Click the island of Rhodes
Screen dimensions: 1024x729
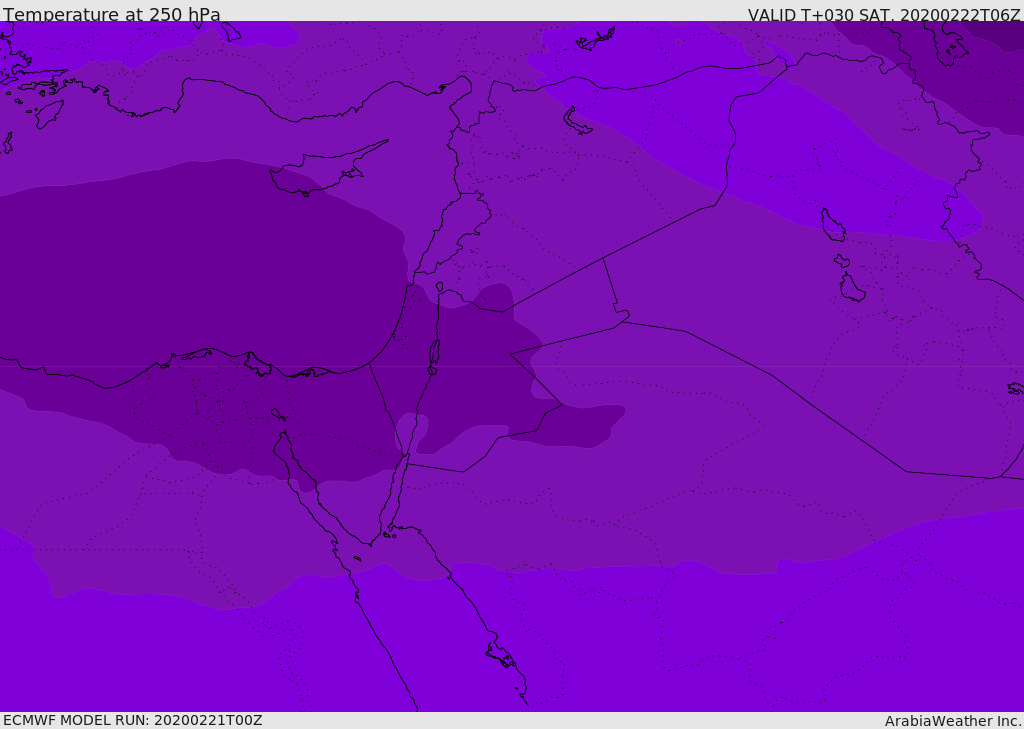pos(47,114)
